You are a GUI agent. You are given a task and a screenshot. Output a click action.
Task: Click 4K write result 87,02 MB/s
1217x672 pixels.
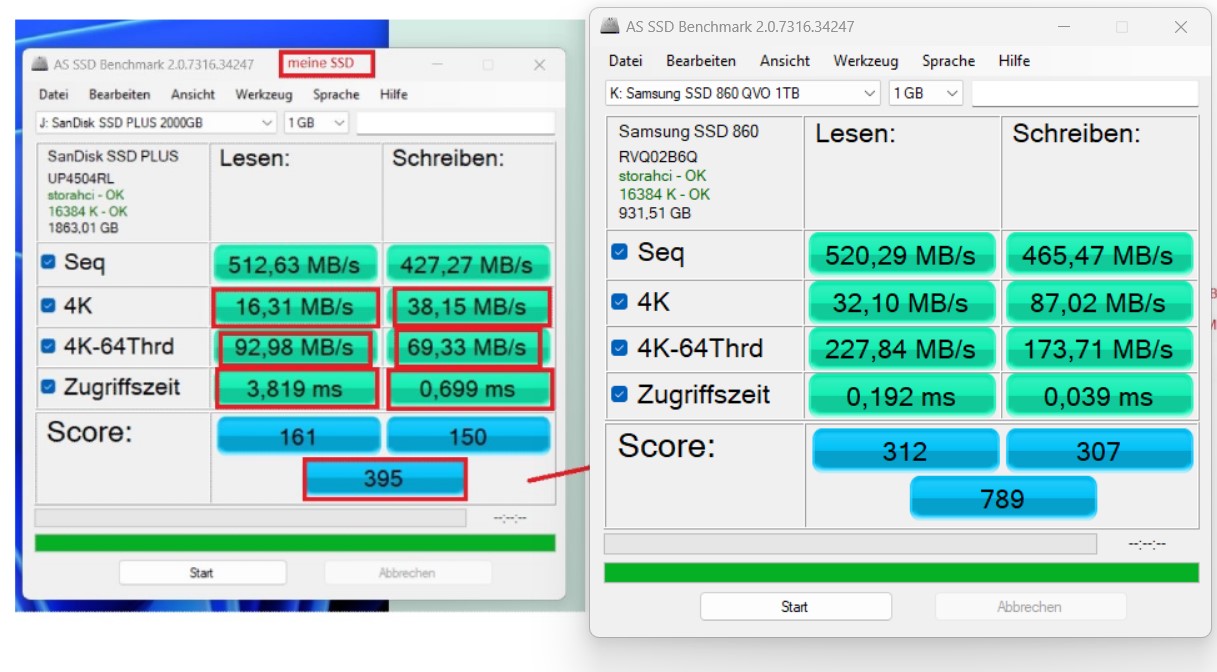coord(1098,302)
